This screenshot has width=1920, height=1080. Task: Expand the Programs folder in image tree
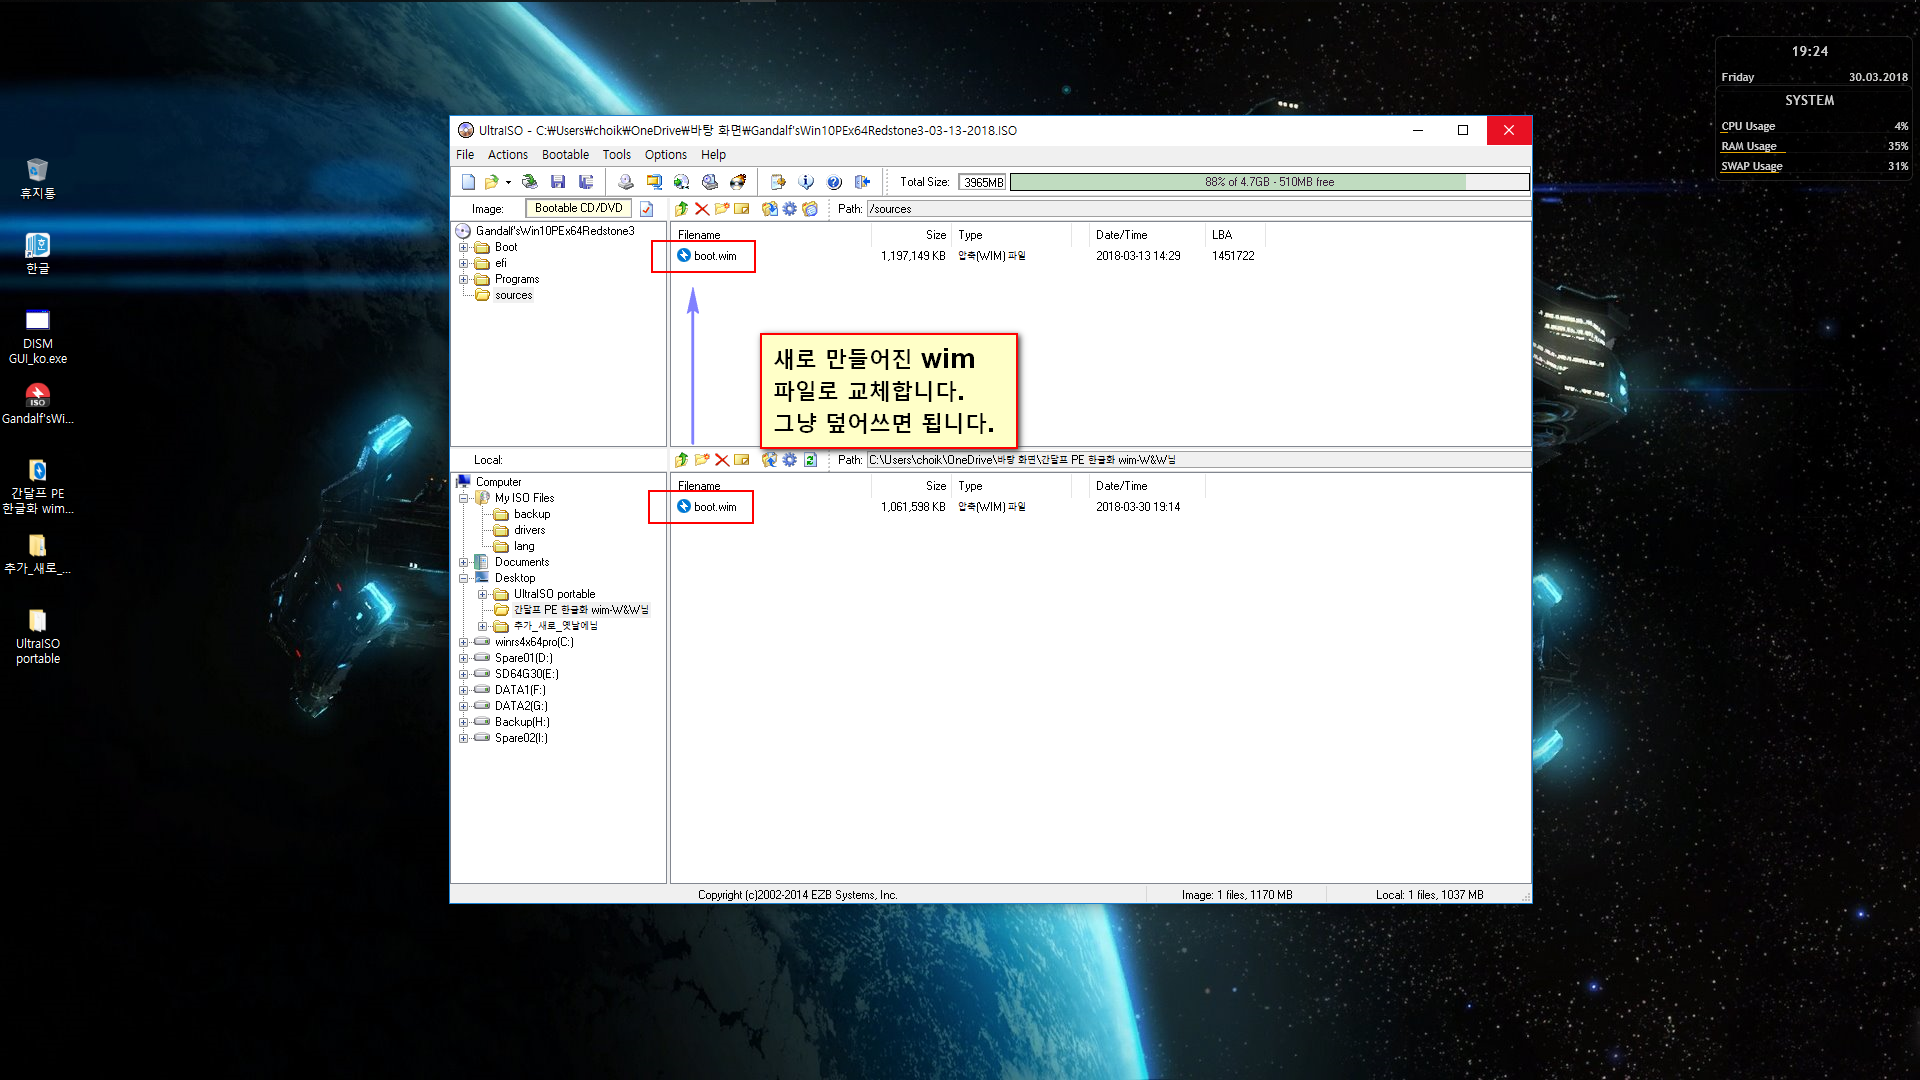click(x=464, y=279)
